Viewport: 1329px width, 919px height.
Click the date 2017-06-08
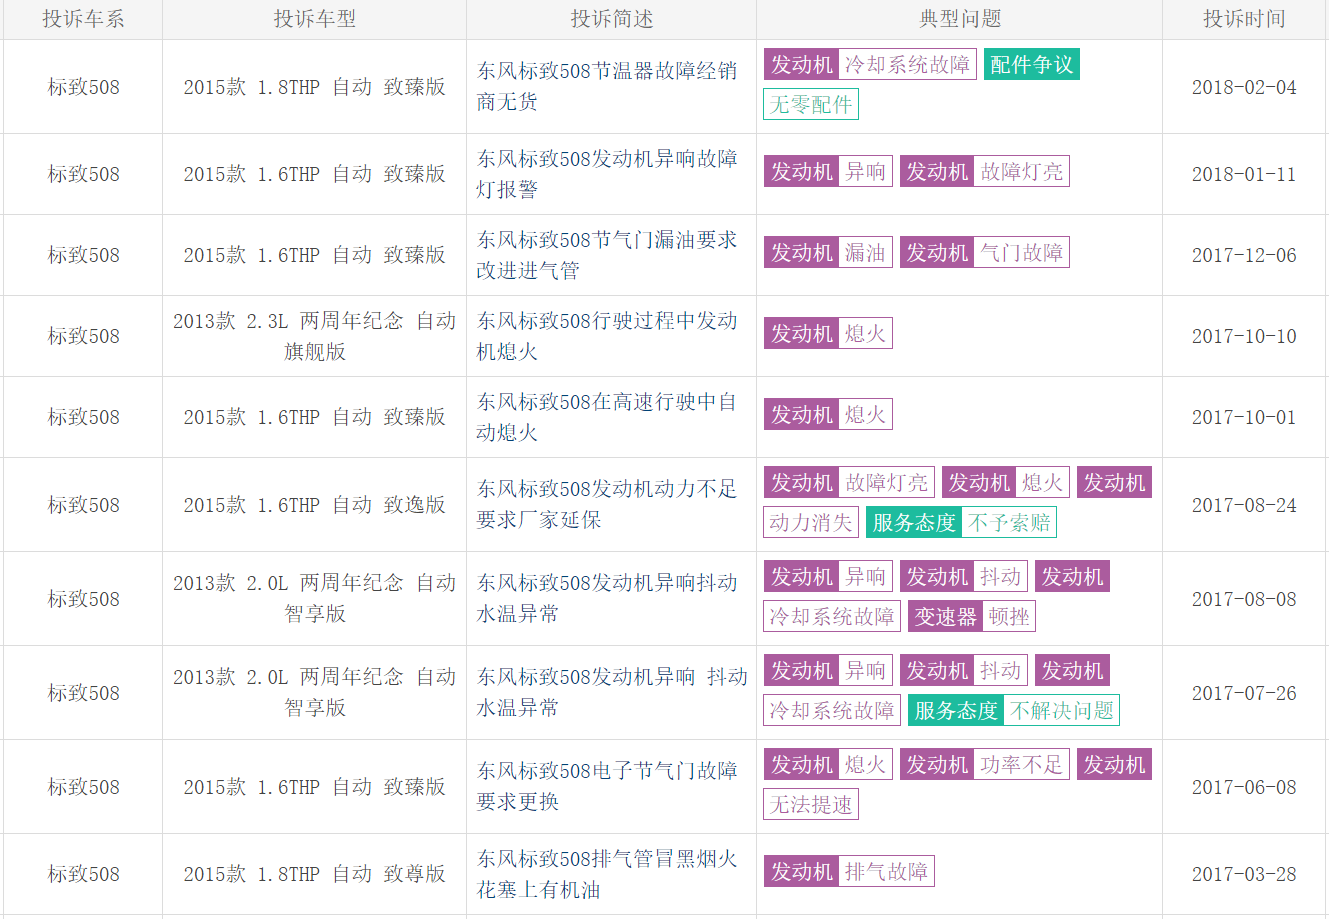(x=1244, y=787)
